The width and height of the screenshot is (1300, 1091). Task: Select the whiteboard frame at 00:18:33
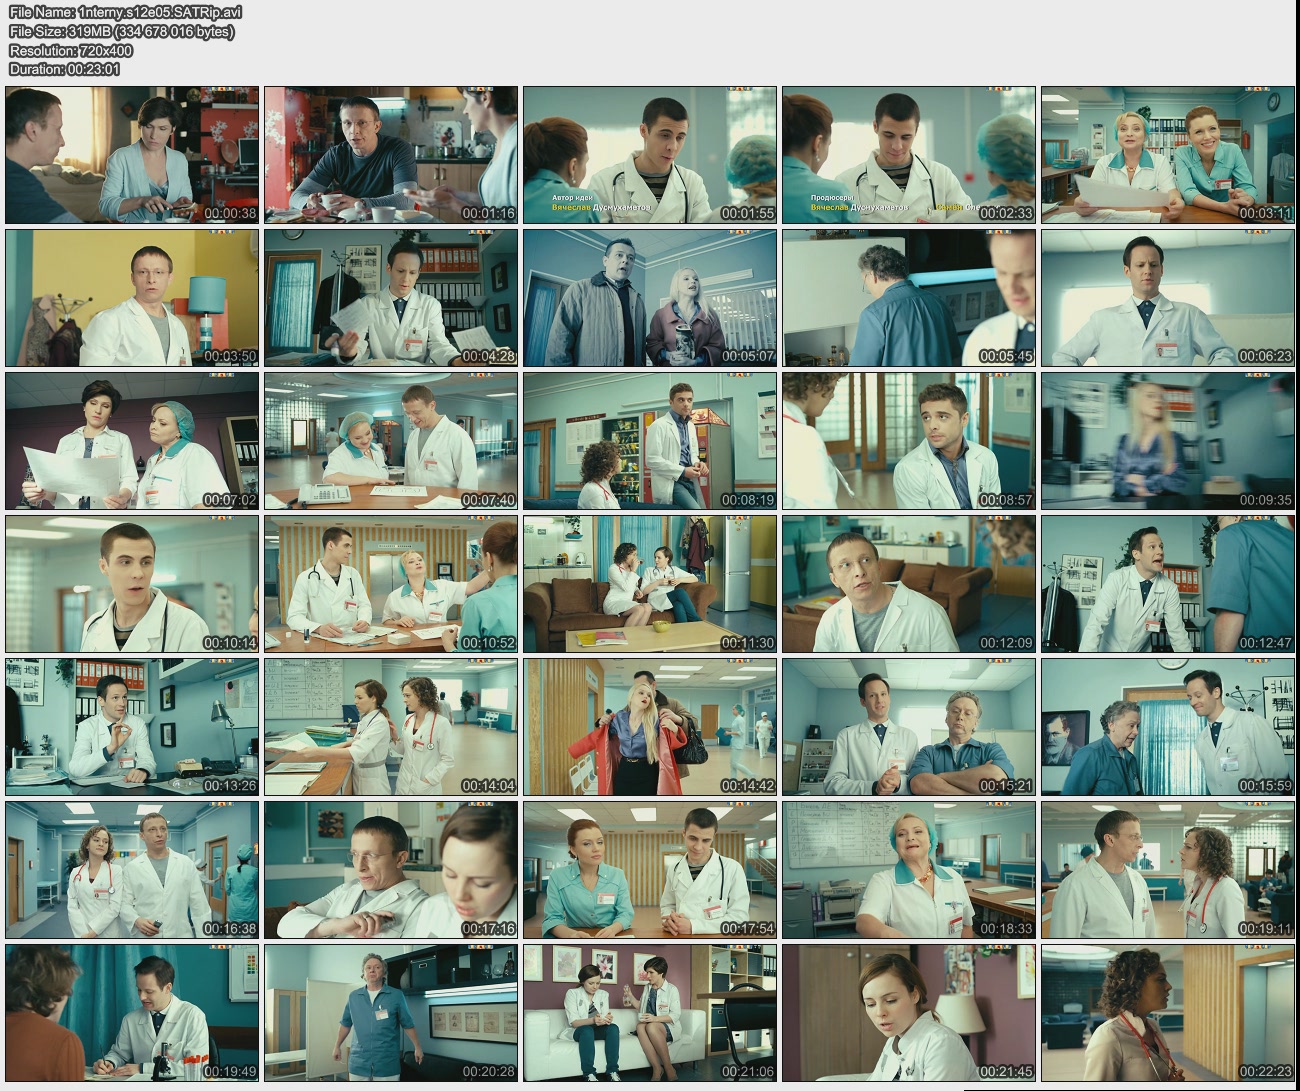(908, 870)
